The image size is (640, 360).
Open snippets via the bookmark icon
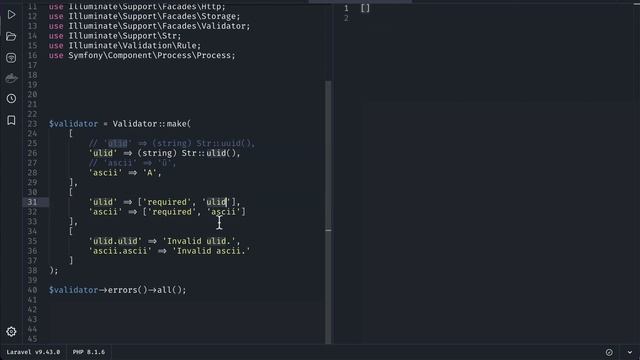tap(11, 120)
